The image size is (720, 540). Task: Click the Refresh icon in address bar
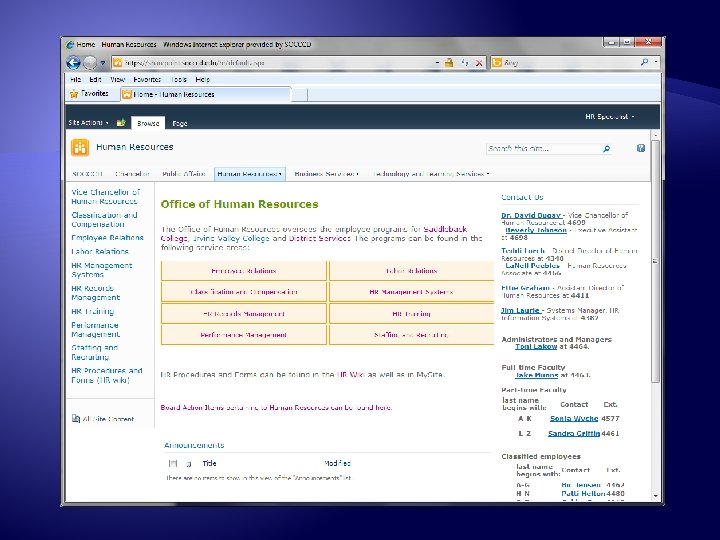465,63
